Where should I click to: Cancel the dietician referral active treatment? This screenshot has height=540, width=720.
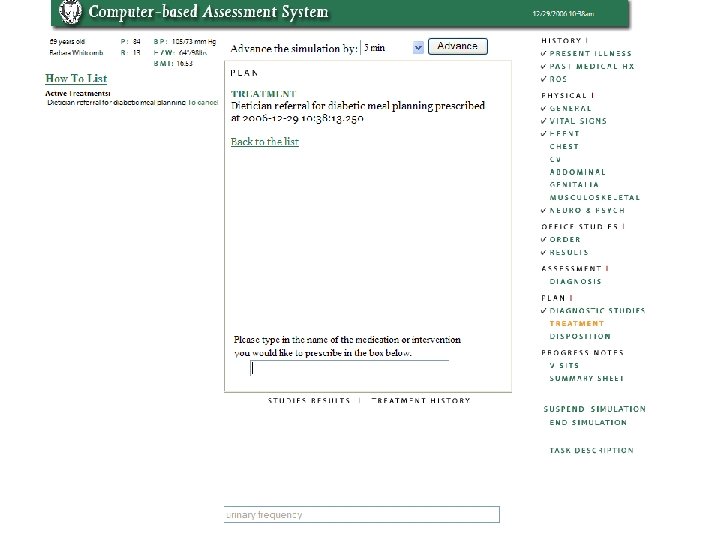click(x=202, y=102)
